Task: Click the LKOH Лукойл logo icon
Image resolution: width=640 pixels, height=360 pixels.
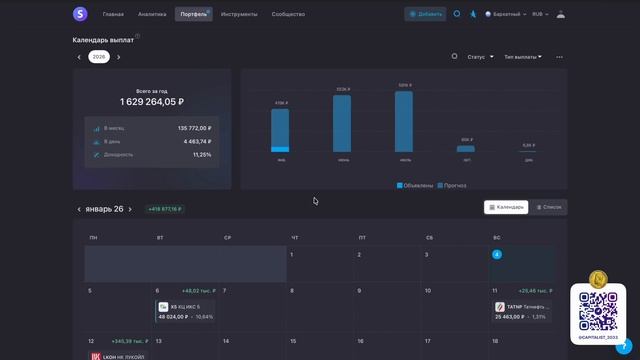Action: 96,357
